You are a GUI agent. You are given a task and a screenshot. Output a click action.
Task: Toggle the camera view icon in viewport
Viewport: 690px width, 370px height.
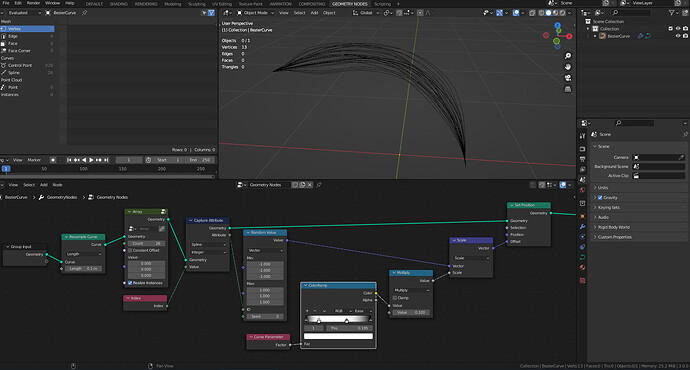point(568,78)
